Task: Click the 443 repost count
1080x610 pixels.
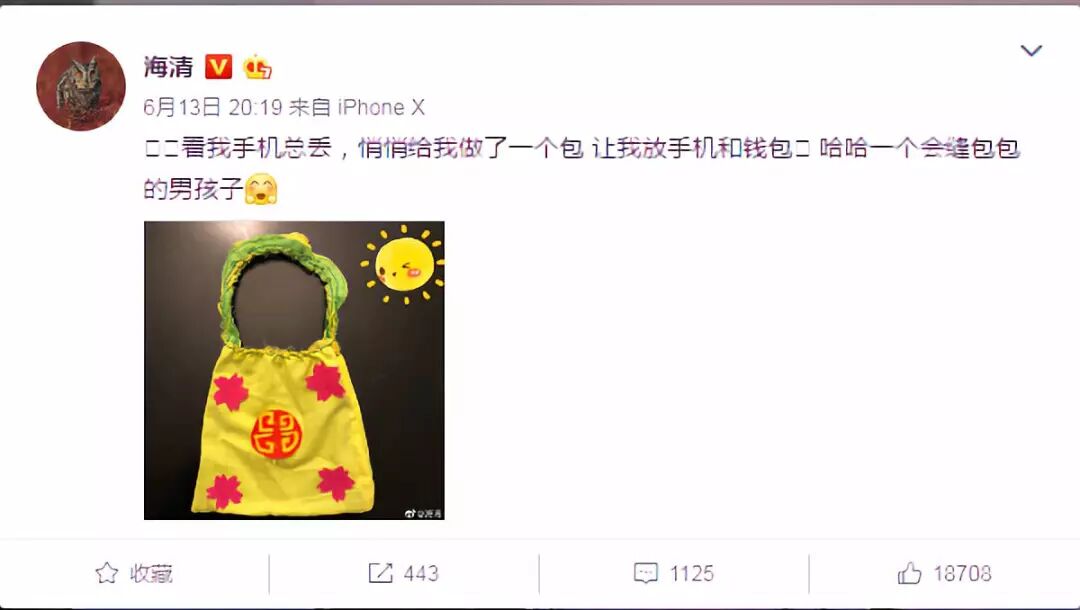Action: point(421,573)
